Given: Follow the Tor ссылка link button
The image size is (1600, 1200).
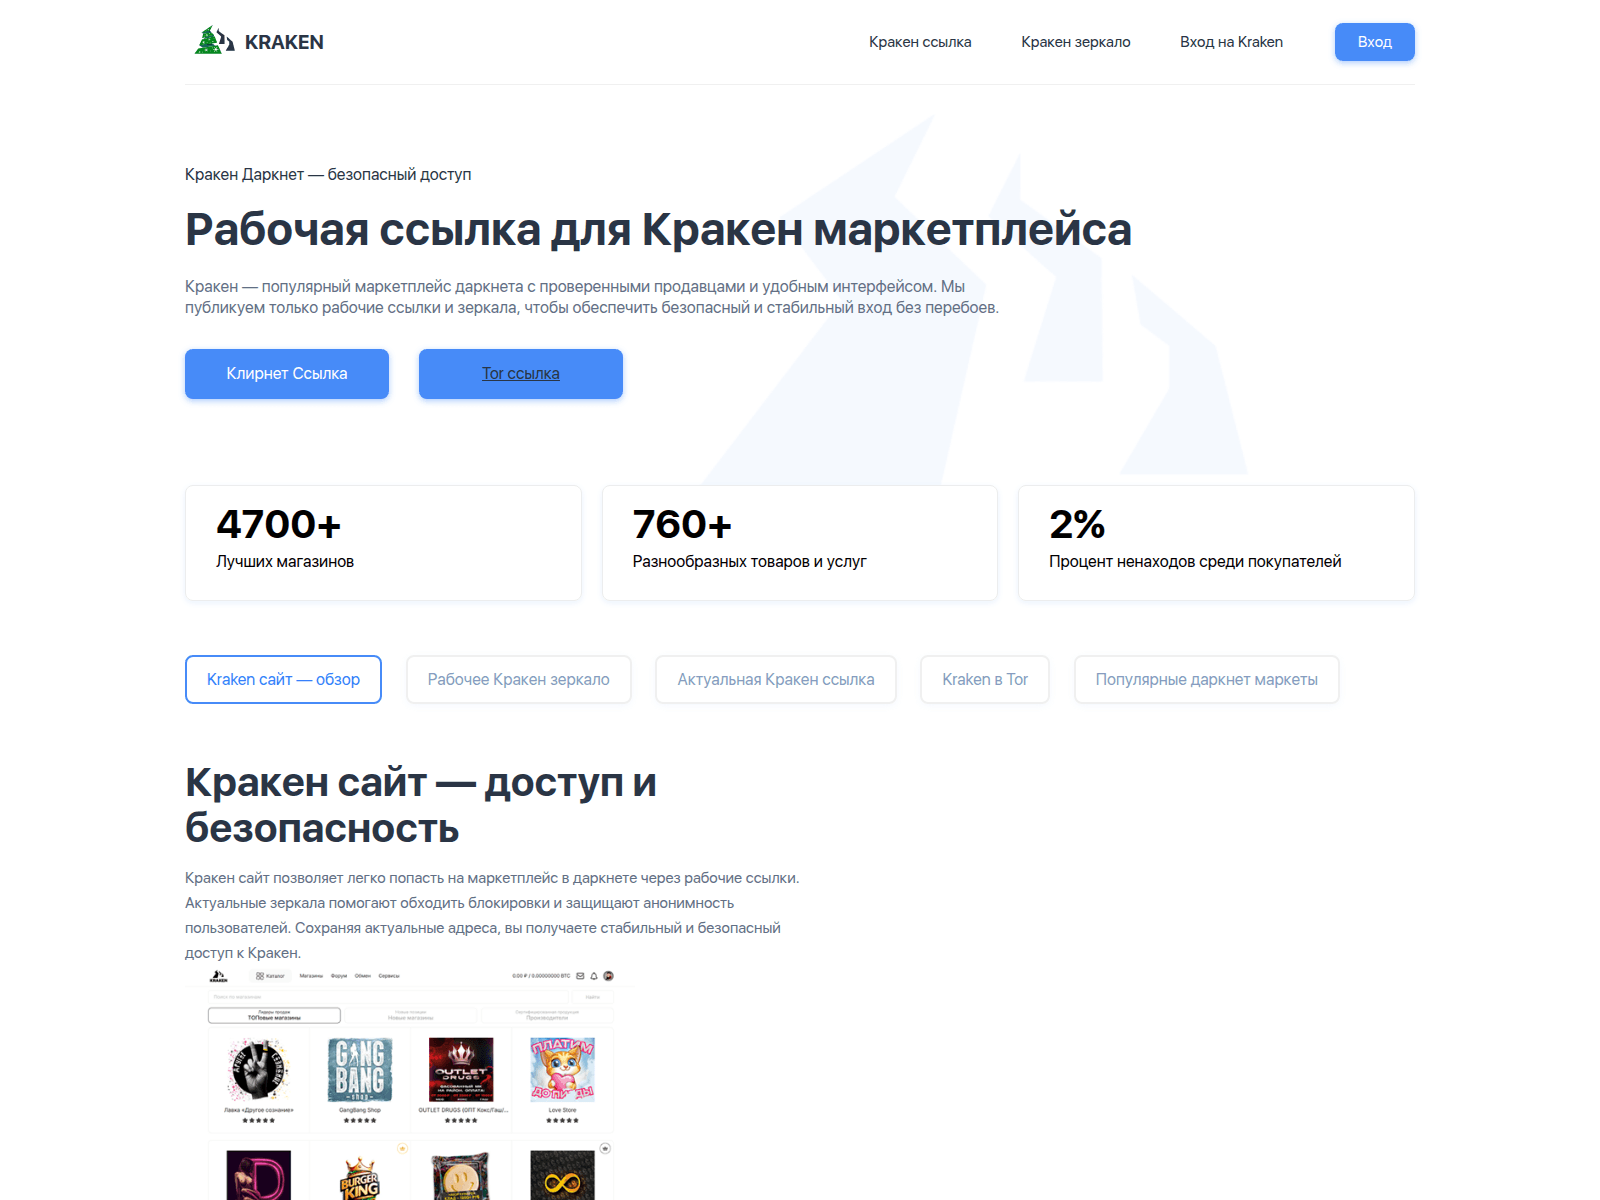Looking at the screenshot, I should pyautogui.click(x=521, y=374).
